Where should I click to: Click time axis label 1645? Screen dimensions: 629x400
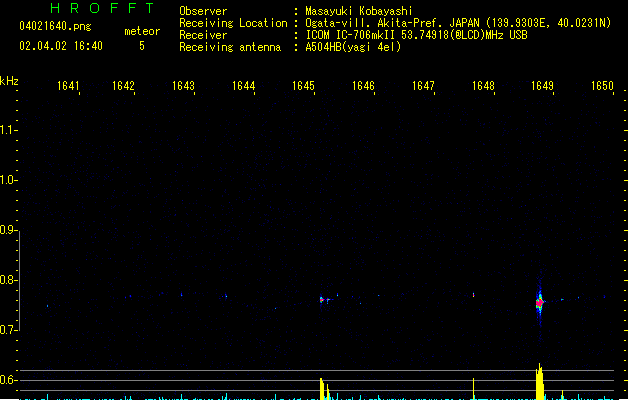(303, 86)
